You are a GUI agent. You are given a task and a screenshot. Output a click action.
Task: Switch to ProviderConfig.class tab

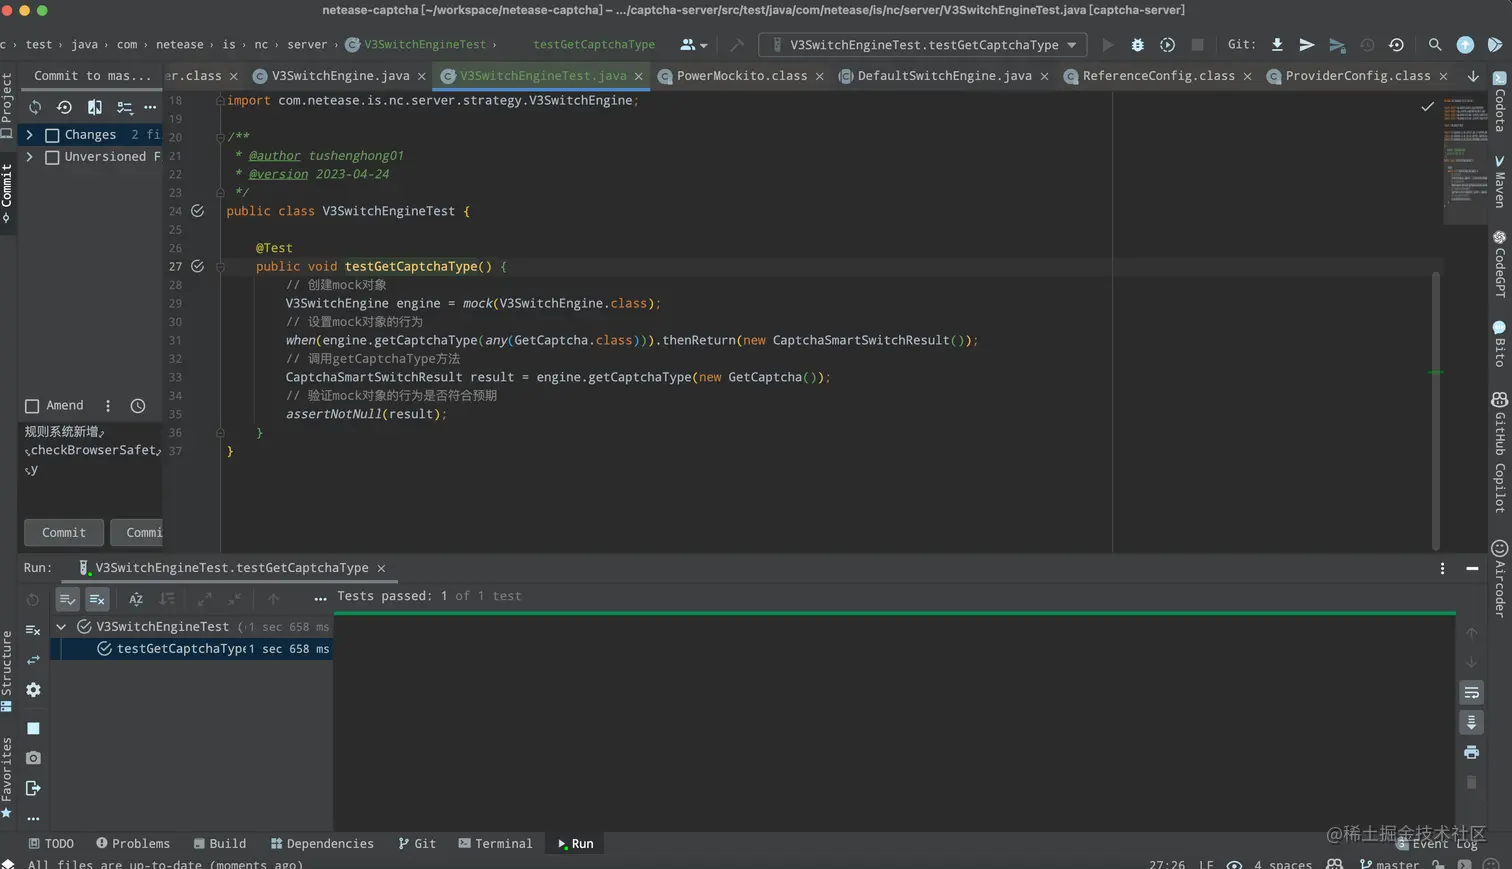pyautogui.click(x=1357, y=76)
